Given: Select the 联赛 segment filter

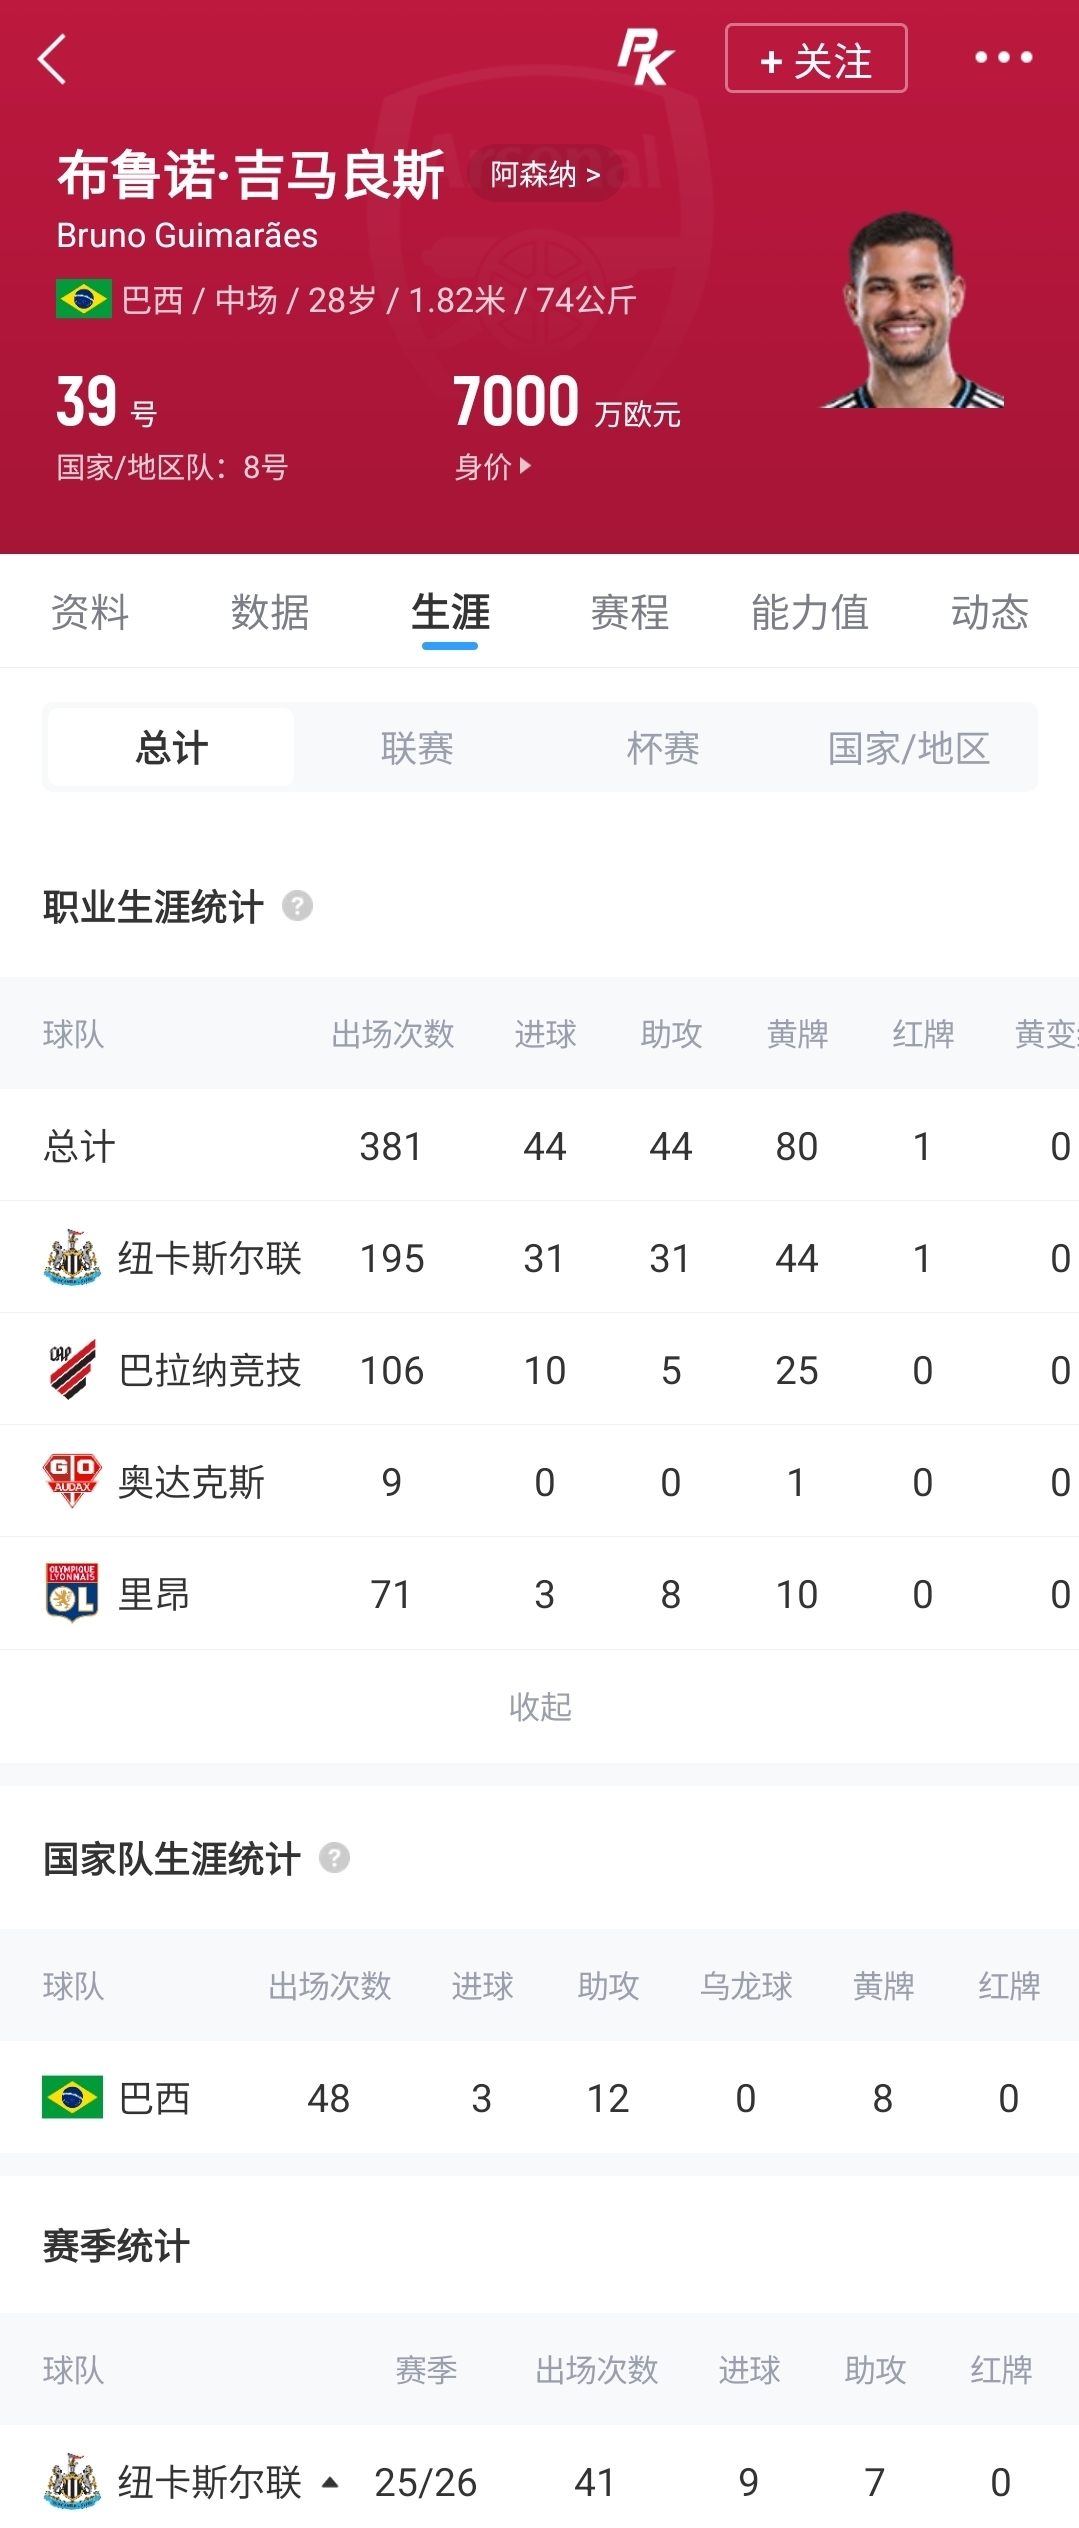Looking at the screenshot, I should tap(417, 747).
